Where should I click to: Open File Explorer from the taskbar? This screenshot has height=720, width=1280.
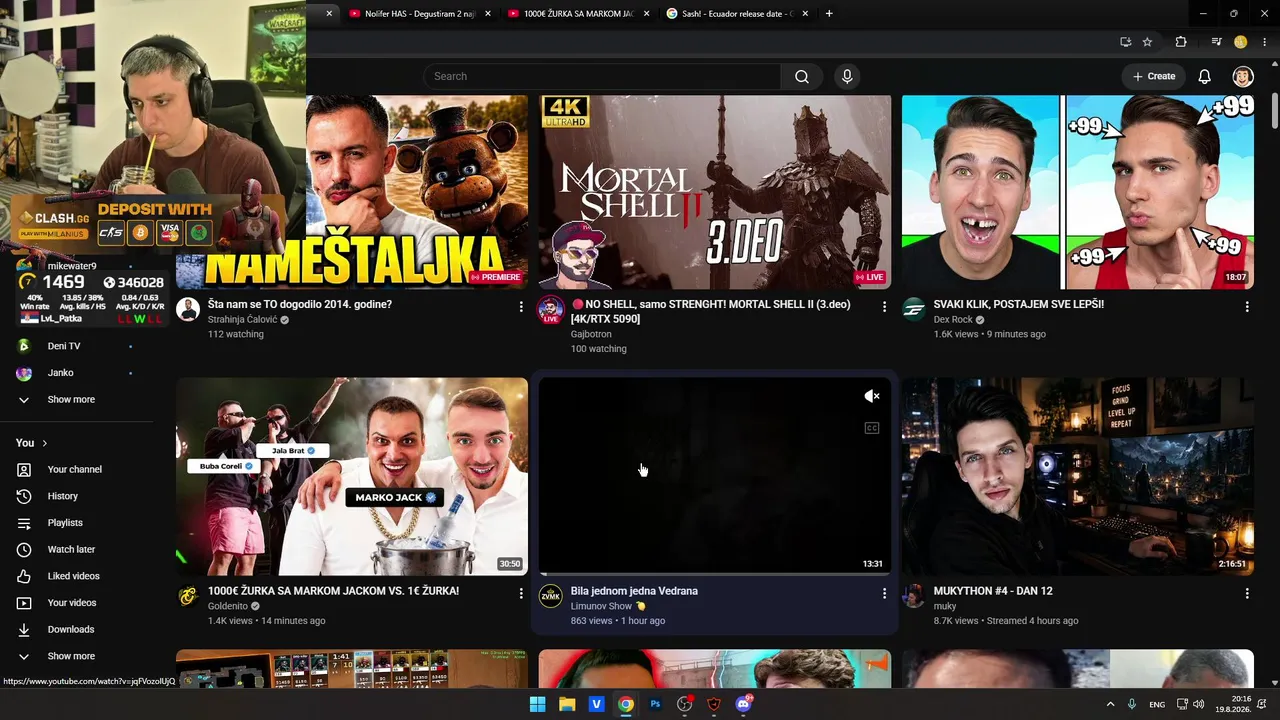click(567, 704)
